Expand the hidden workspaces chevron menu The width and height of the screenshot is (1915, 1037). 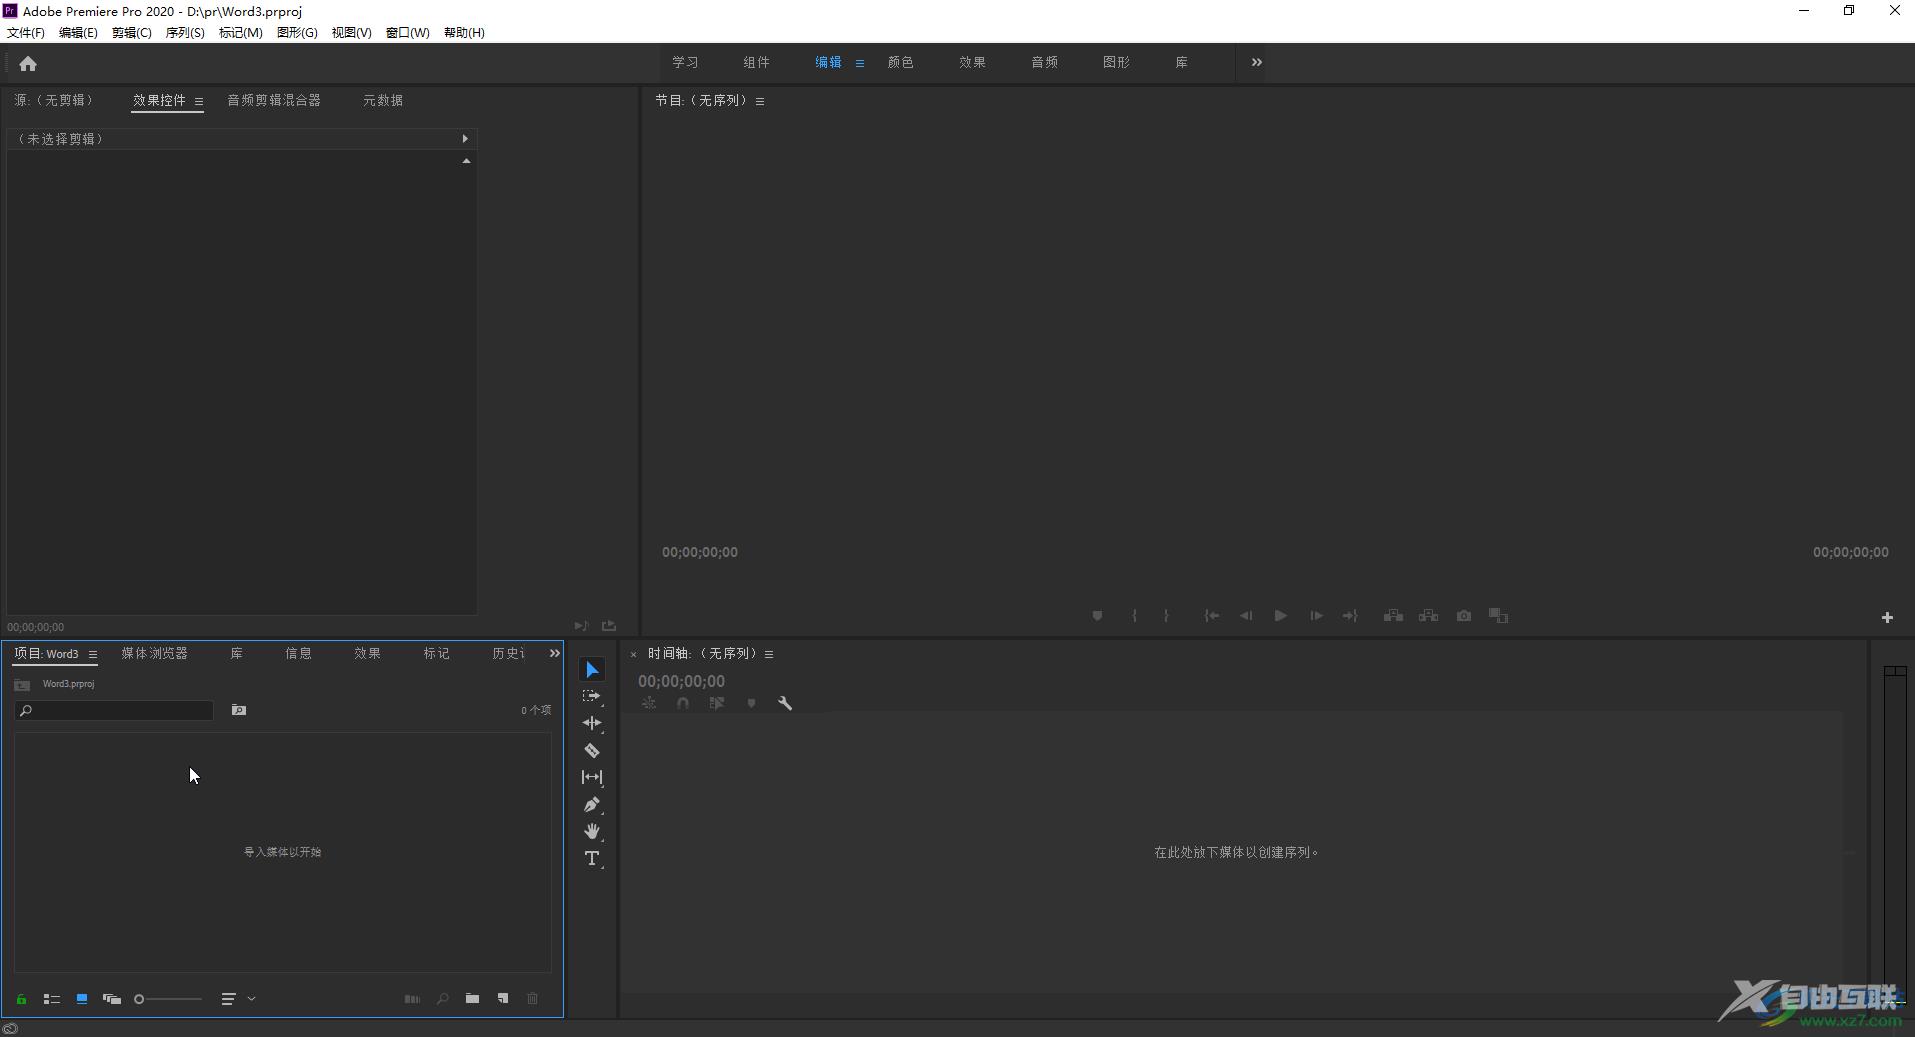pos(1257,62)
